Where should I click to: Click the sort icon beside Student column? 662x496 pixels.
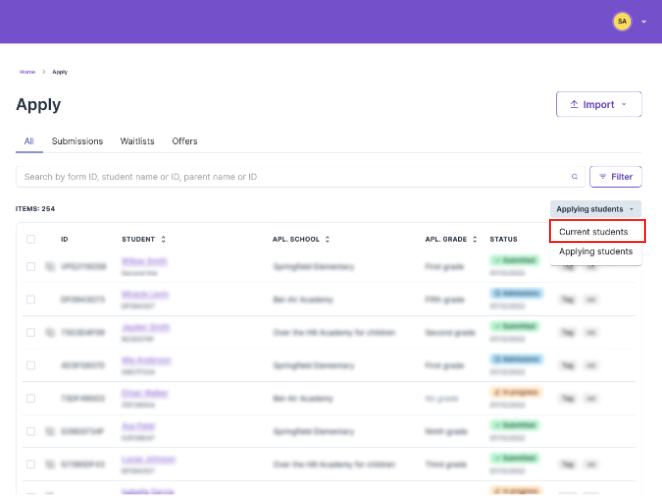coord(163,240)
